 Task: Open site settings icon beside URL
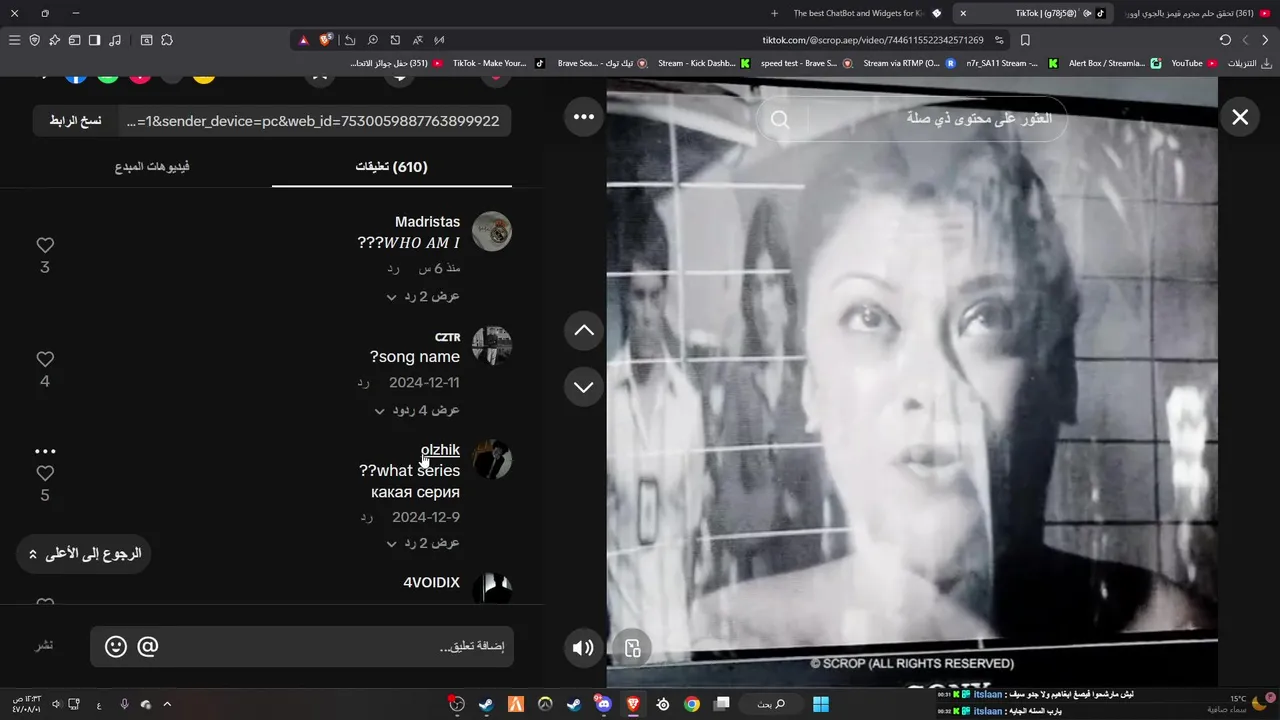click(x=1000, y=40)
